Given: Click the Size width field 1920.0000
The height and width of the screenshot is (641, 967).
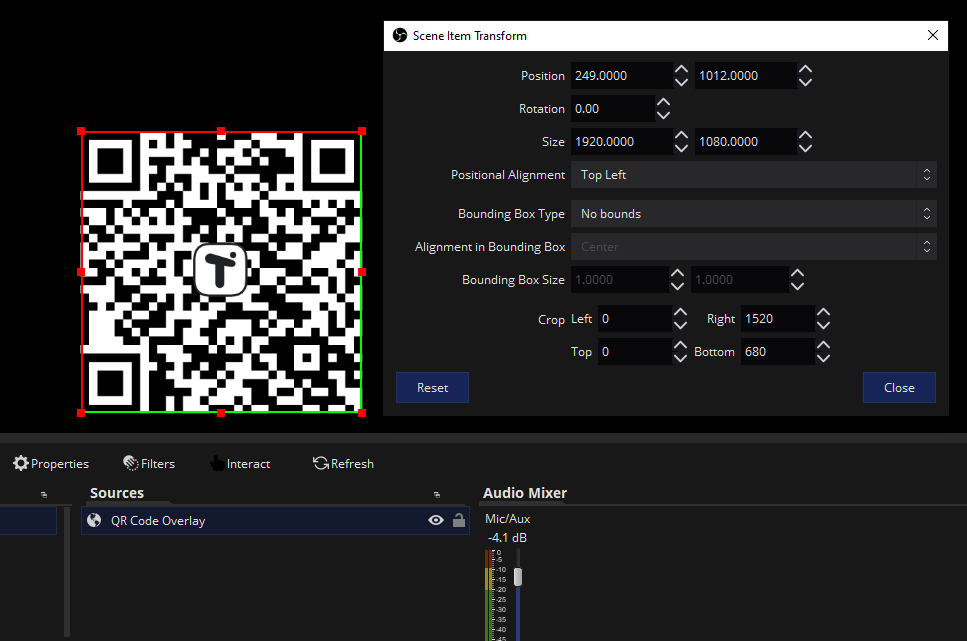Looking at the screenshot, I should (x=622, y=141).
